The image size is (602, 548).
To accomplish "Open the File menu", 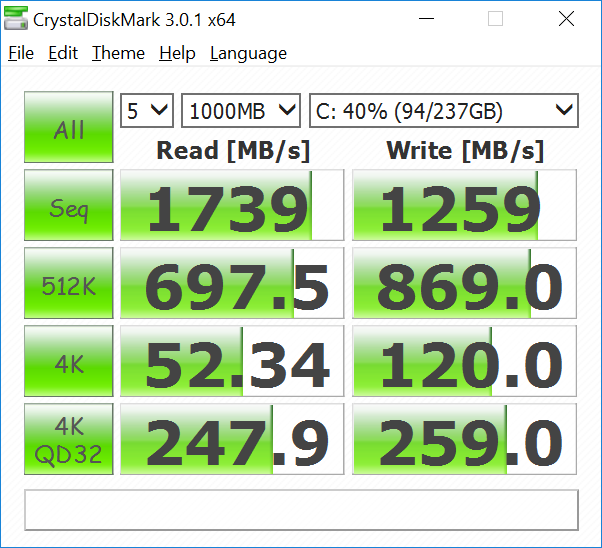I will click(x=21, y=53).
